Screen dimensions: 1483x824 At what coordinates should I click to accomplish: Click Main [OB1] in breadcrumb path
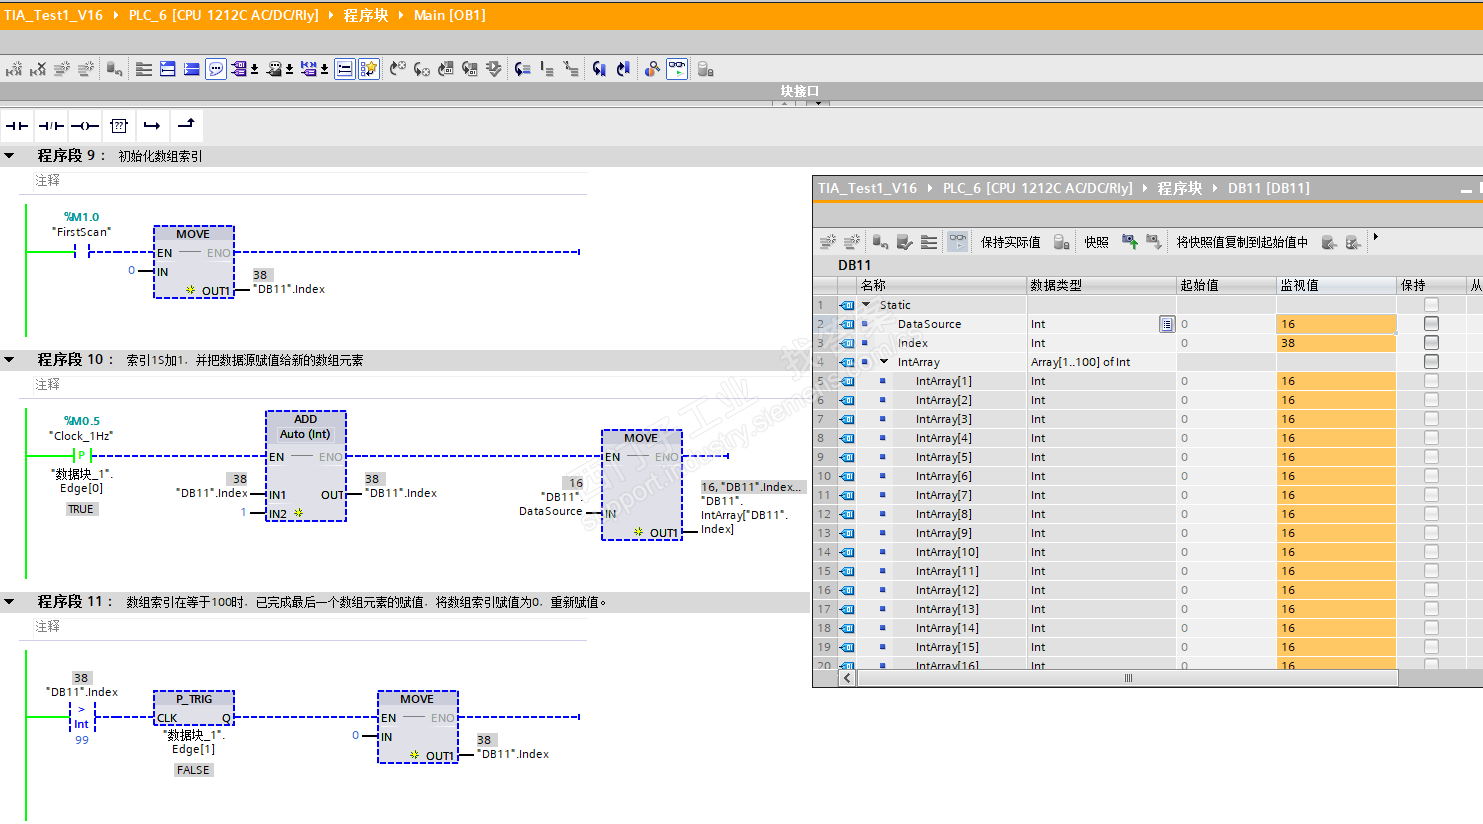pos(449,15)
